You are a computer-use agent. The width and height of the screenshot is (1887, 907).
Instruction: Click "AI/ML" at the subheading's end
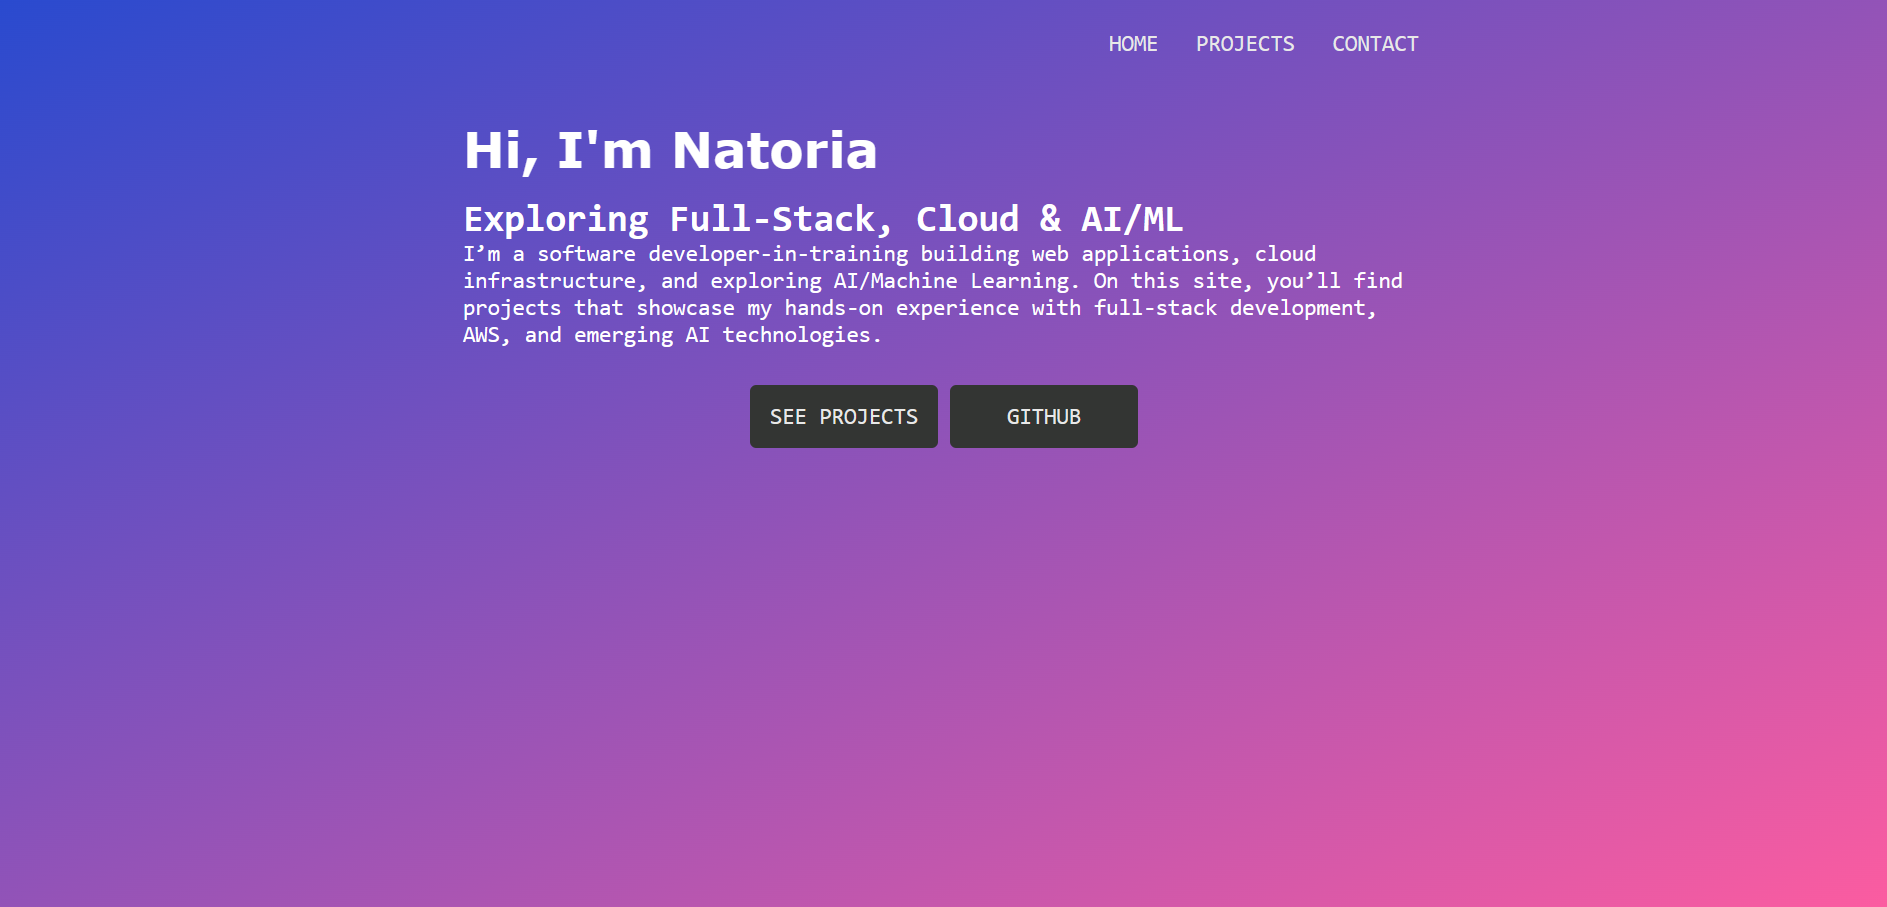[1132, 219]
